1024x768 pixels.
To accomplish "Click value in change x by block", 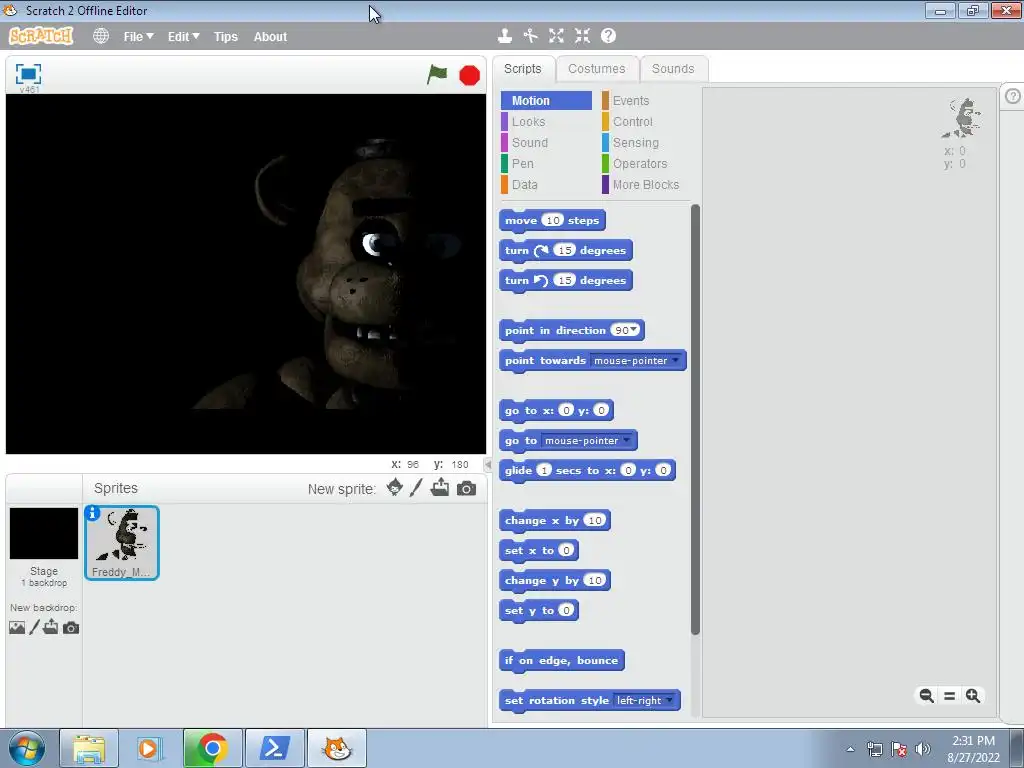I will (x=594, y=520).
